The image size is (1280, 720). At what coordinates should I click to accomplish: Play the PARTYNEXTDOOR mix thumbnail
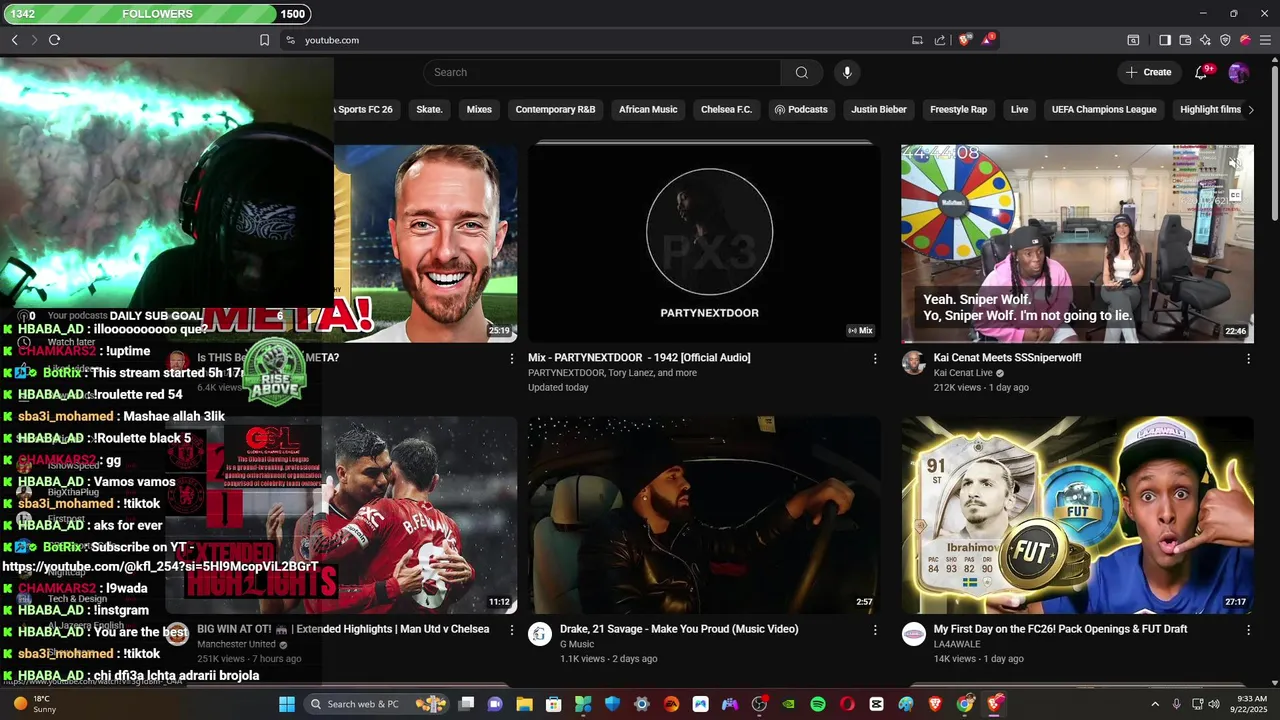[705, 243]
